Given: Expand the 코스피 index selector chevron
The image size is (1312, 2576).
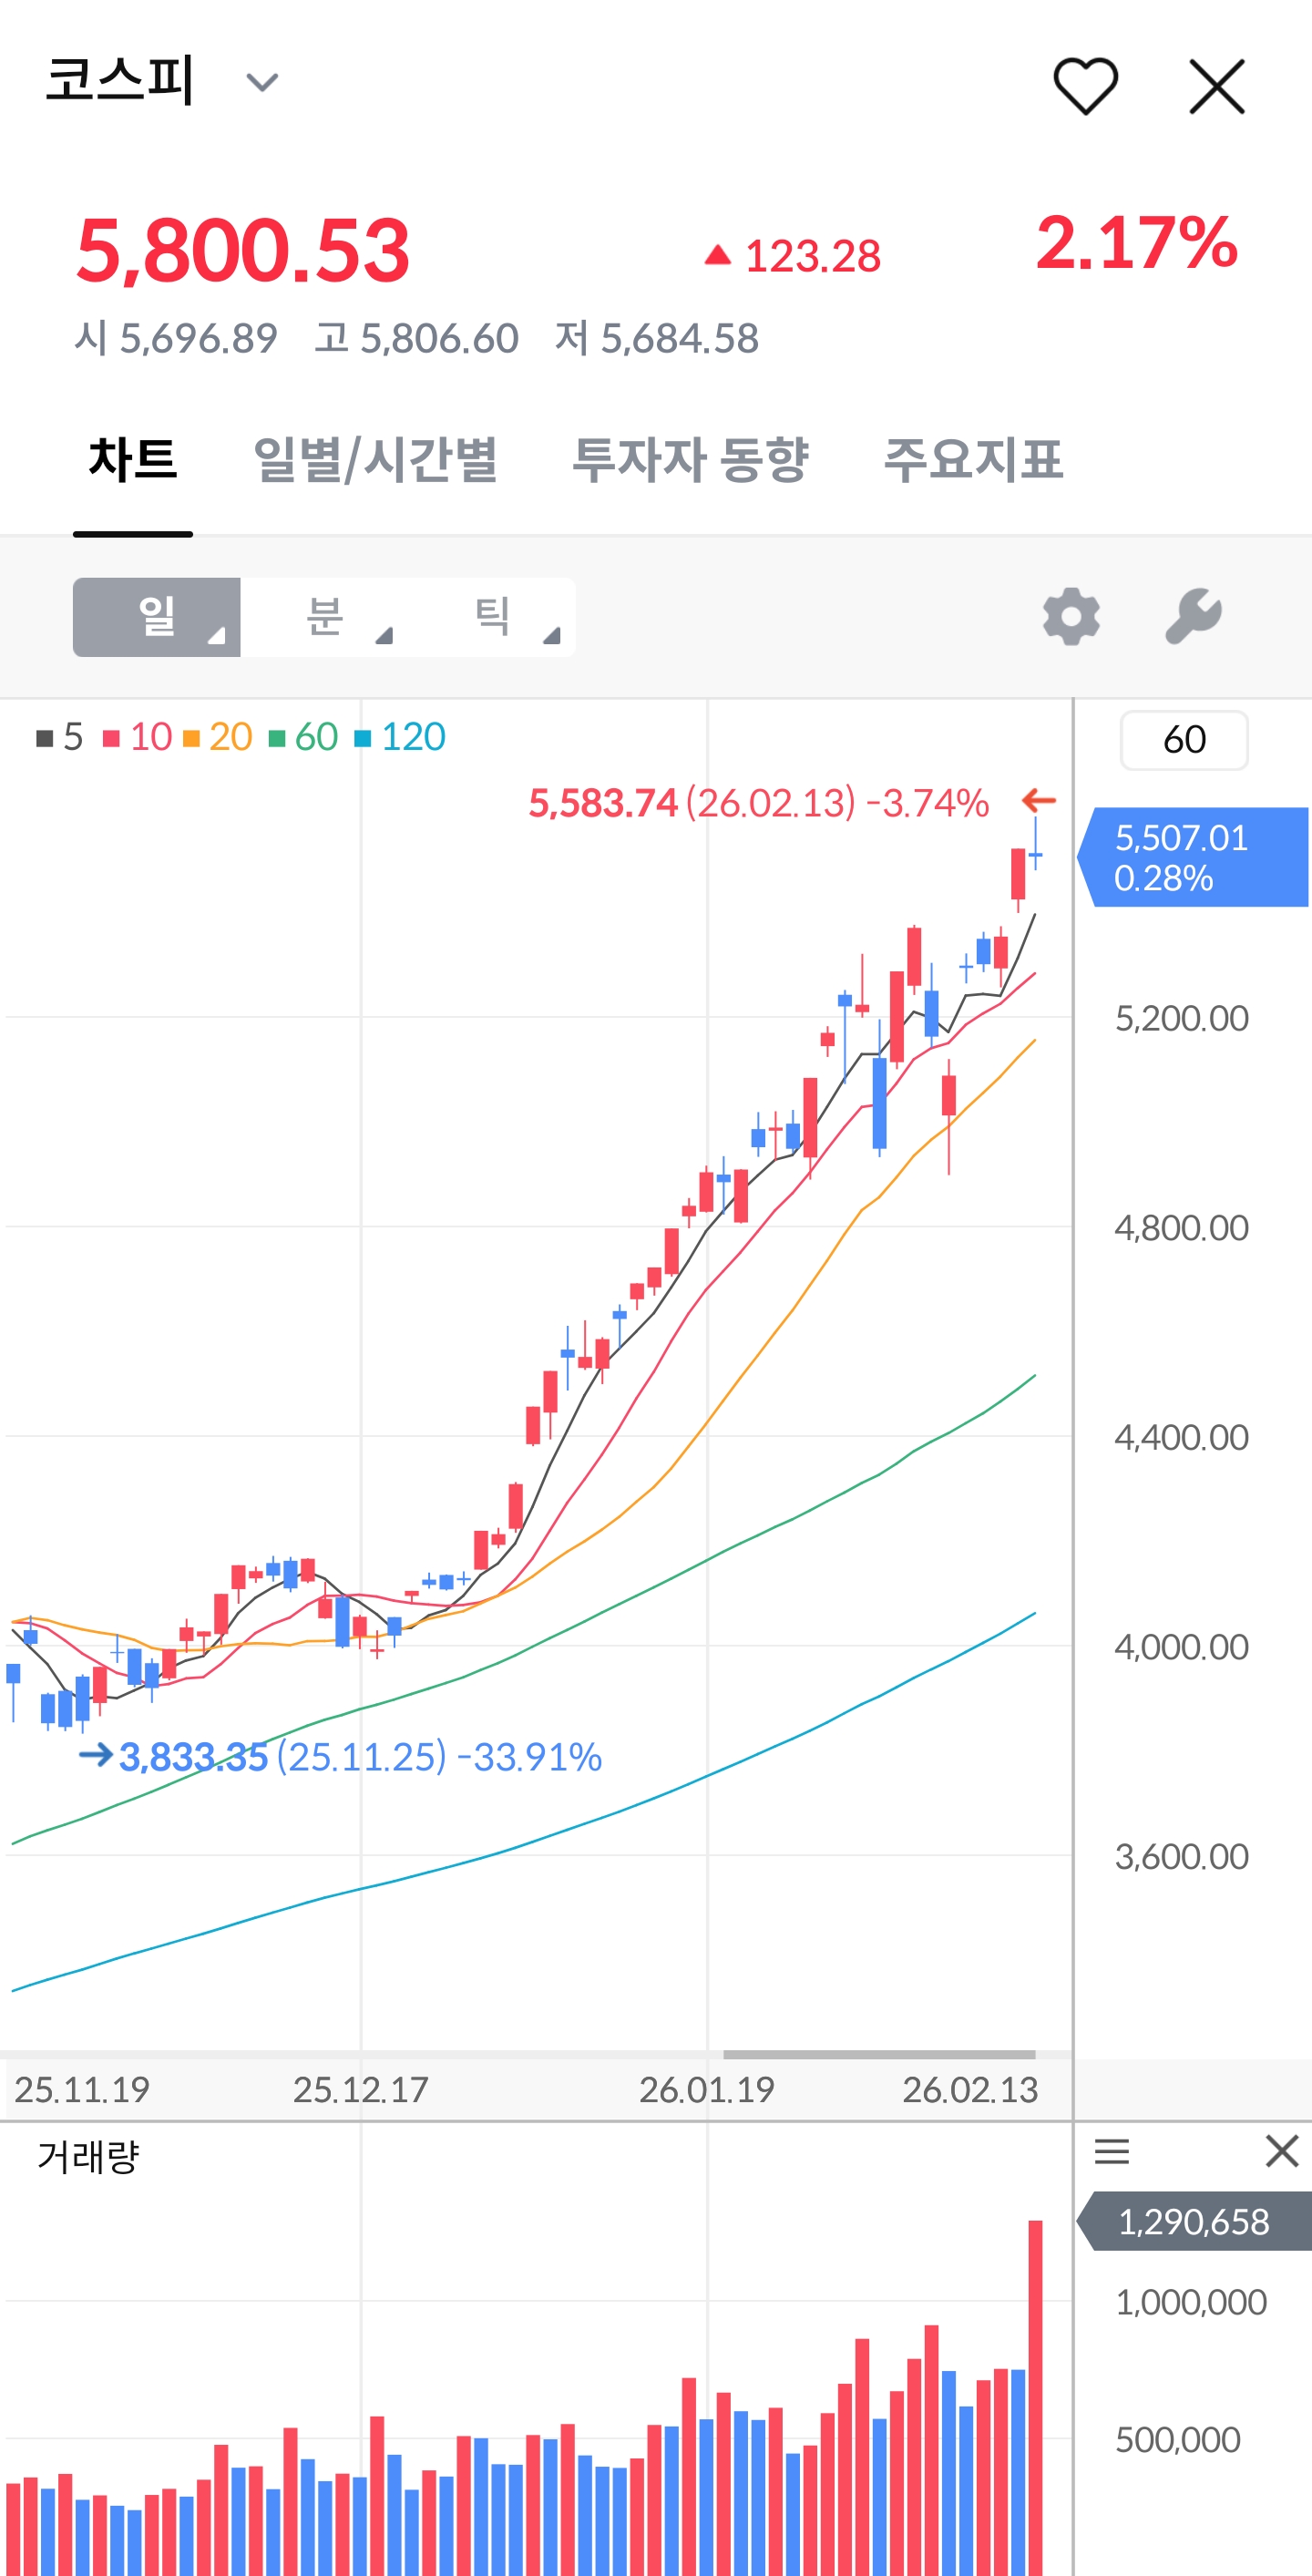Looking at the screenshot, I should click(262, 82).
